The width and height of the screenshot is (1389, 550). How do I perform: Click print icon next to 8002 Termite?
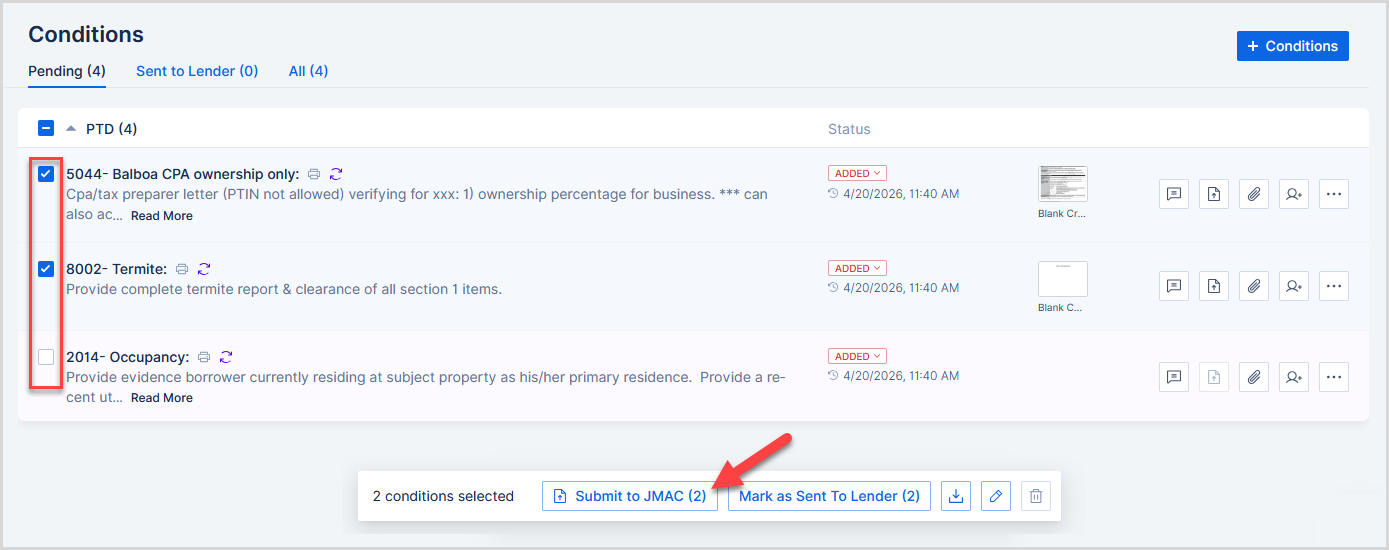[182, 269]
